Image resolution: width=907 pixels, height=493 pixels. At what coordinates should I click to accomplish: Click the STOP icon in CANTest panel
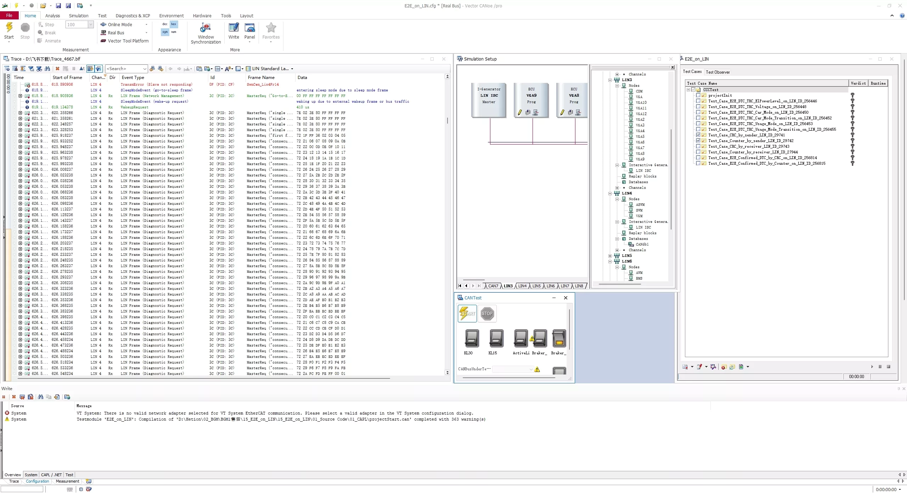[x=487, y=313]
